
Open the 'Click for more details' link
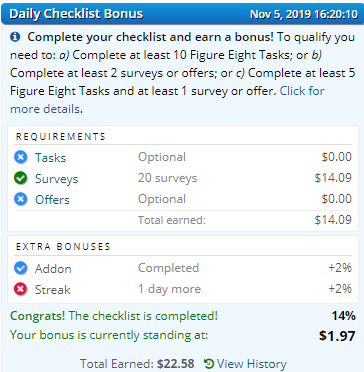pos(167,100)
